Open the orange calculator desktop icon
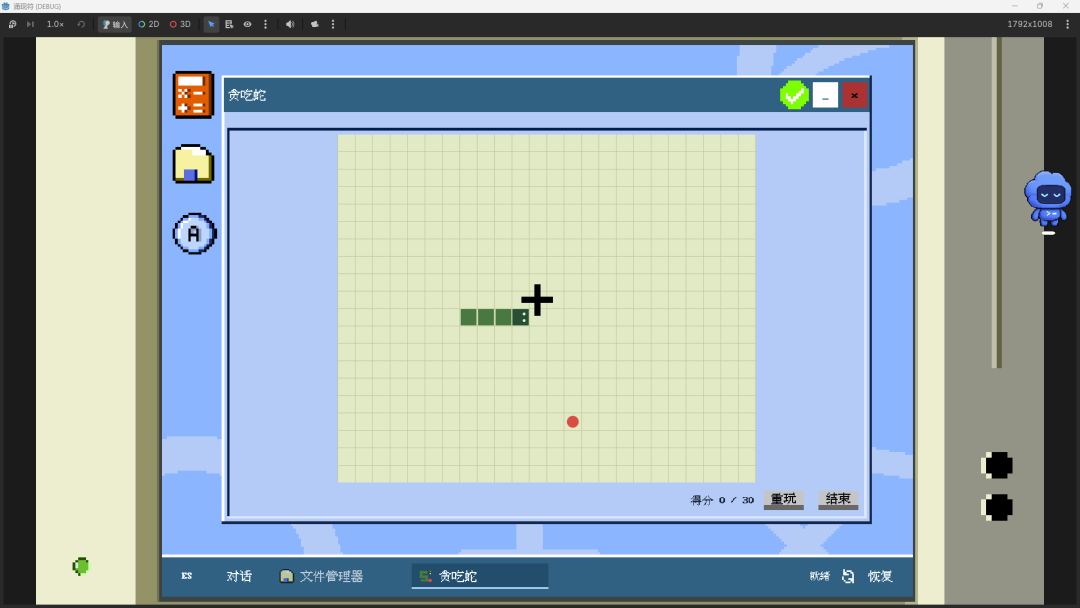The image size is (1080, 608). [193, 95]
